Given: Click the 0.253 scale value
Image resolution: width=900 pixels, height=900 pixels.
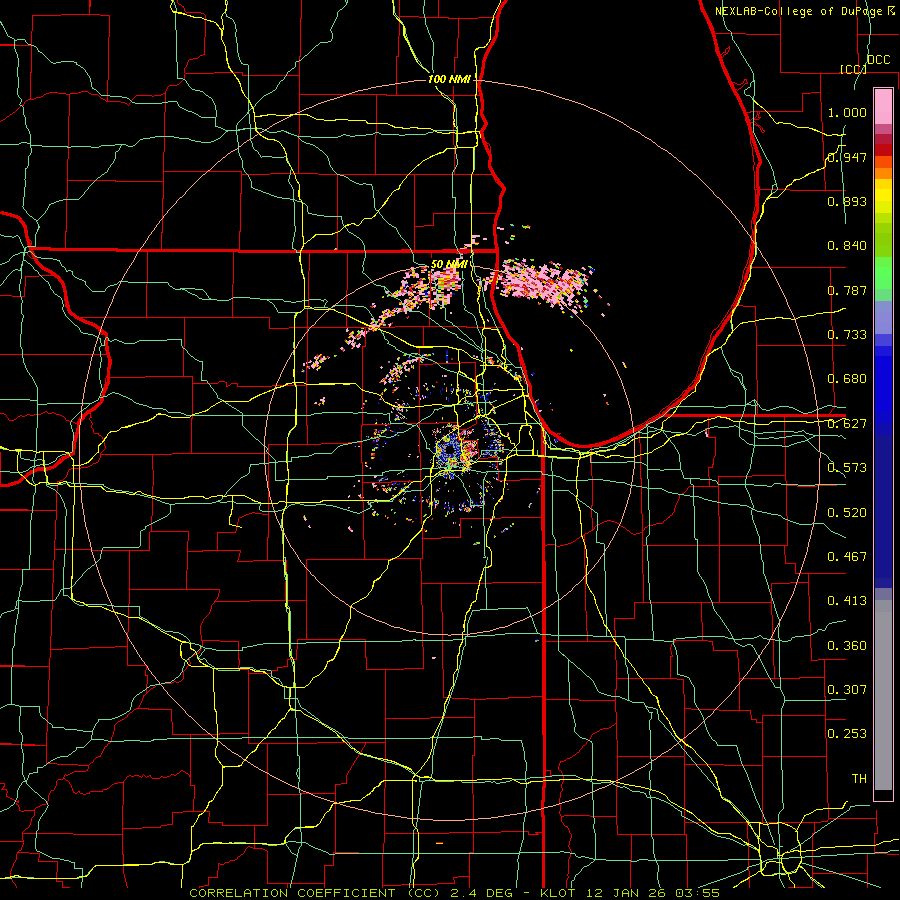Looking at the screenshot, I should click(x=847, y=734).
